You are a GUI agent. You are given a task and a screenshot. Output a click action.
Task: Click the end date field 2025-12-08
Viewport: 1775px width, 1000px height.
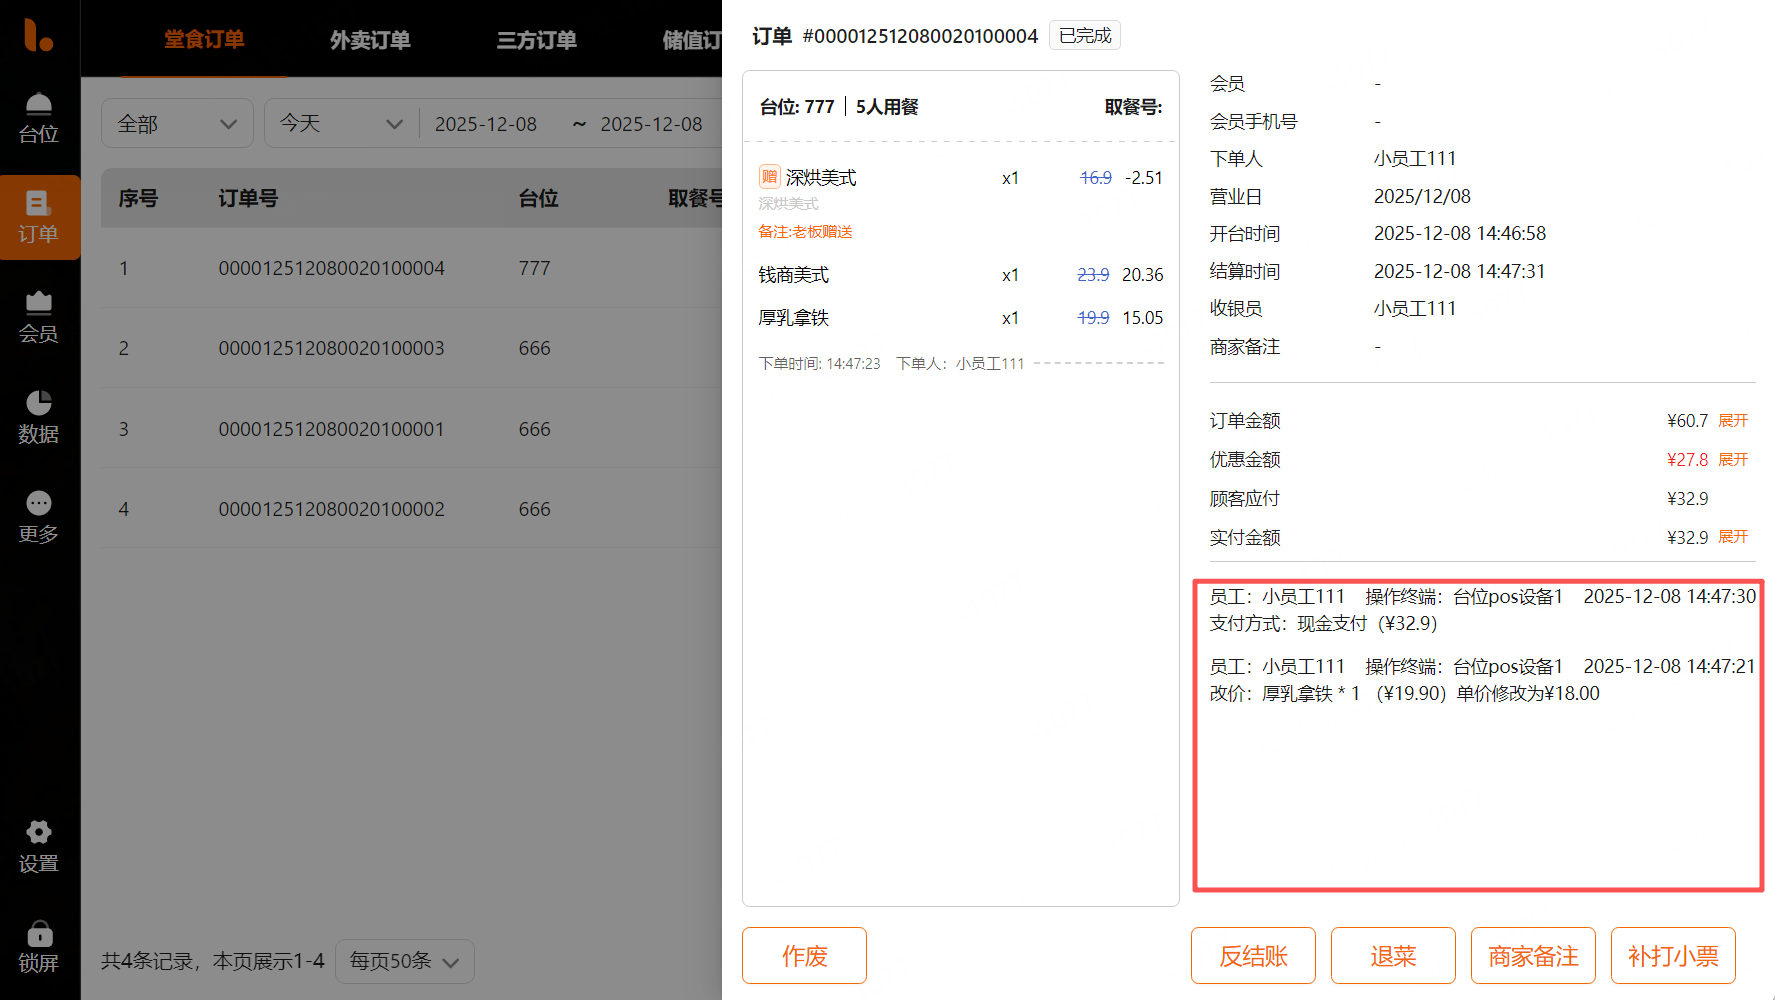652,124
